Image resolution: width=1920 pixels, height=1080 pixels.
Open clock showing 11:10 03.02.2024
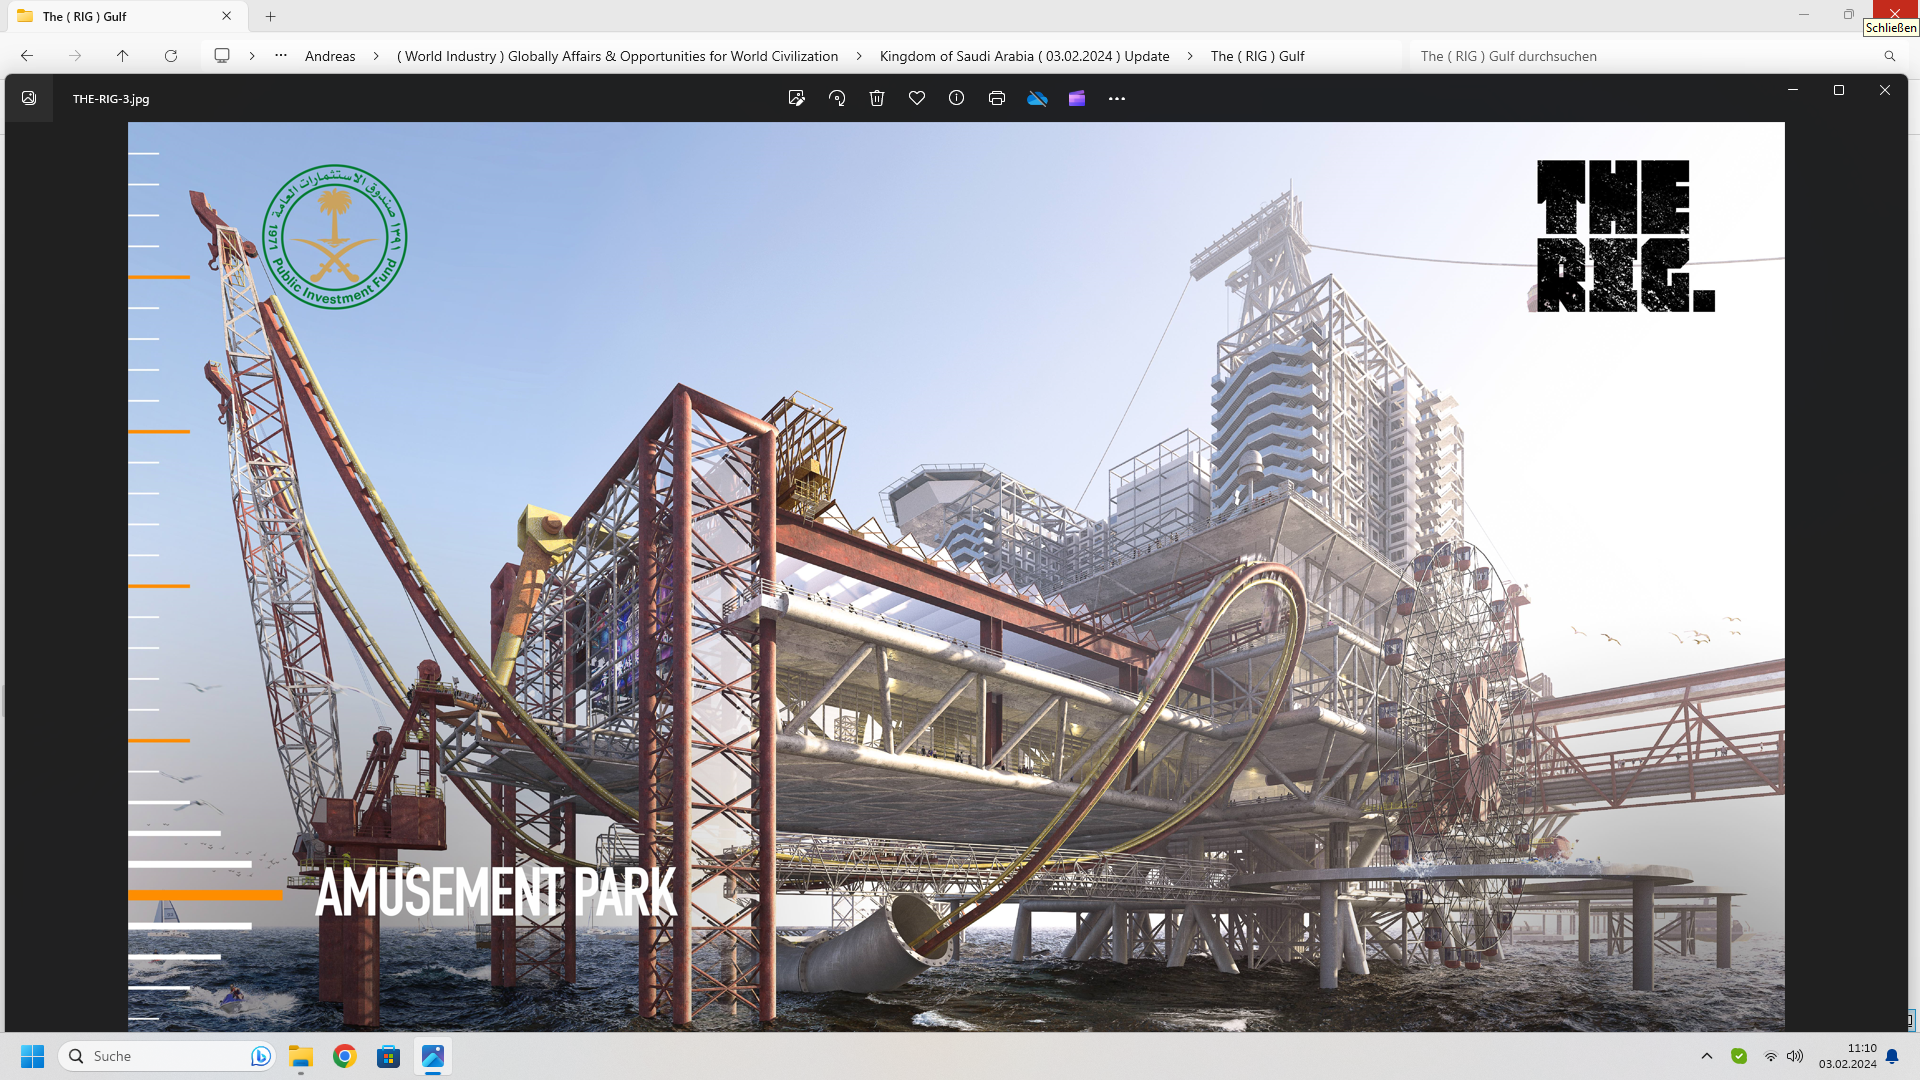[x=1847, y=1056]
